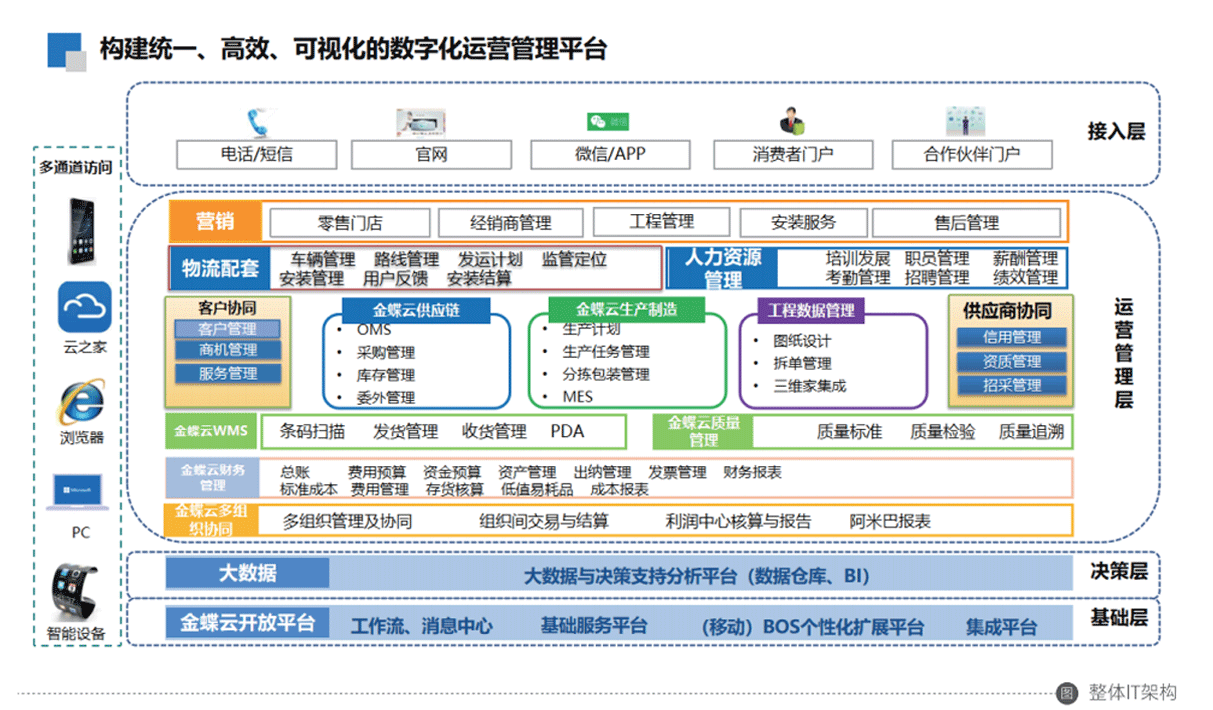Click the 售后管理 box
The width and height of the screenshot is (1213, 710).
pyautogui.click(x=966, y=223)
